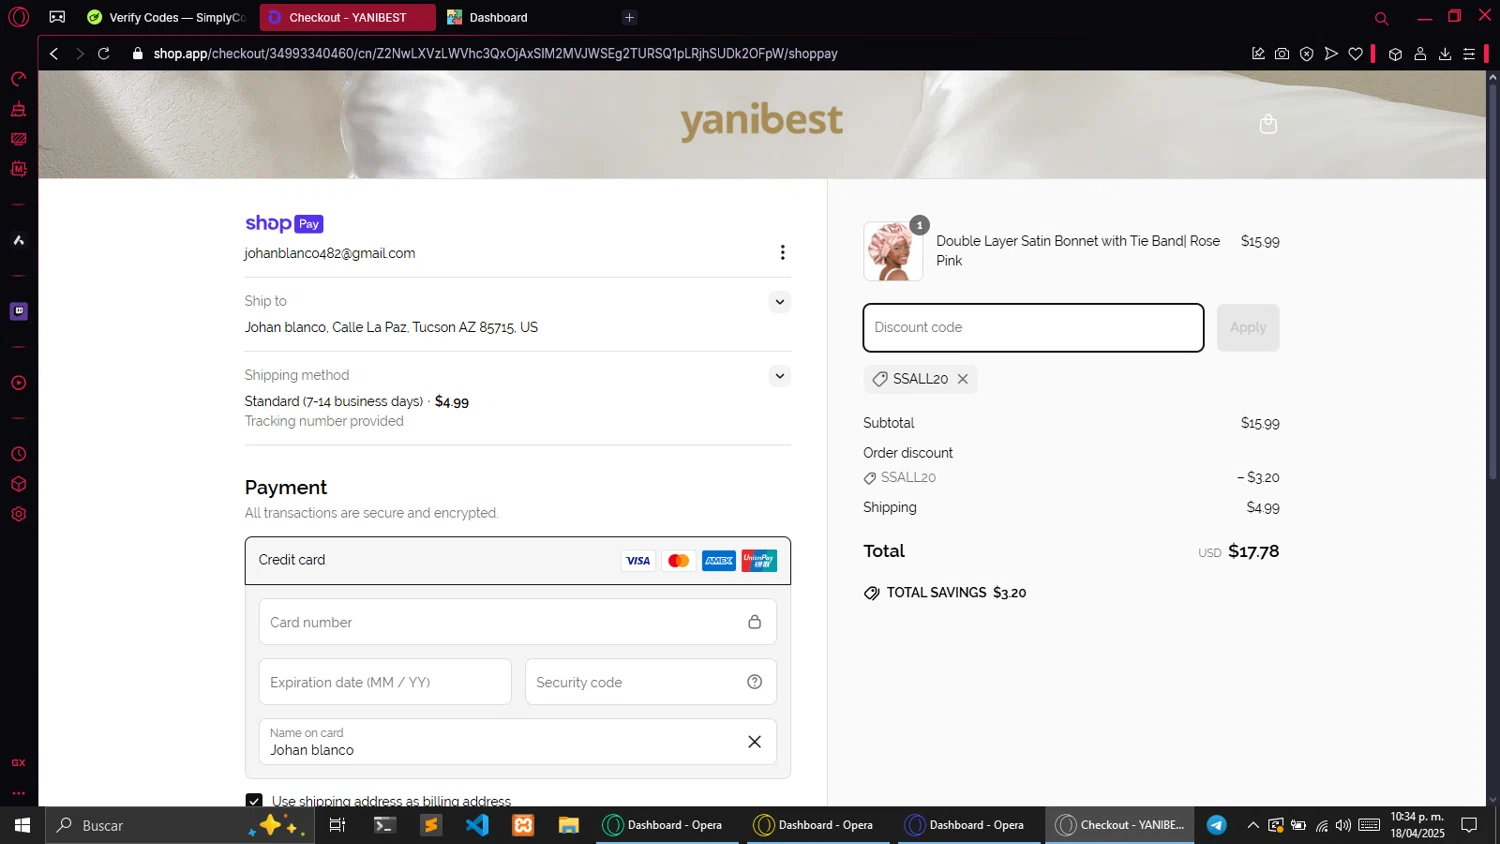Open Visual Studio Code from taskbar
Image resolution: width=1500 pixels, height=844 pixels.
click(x=477, y=825)
